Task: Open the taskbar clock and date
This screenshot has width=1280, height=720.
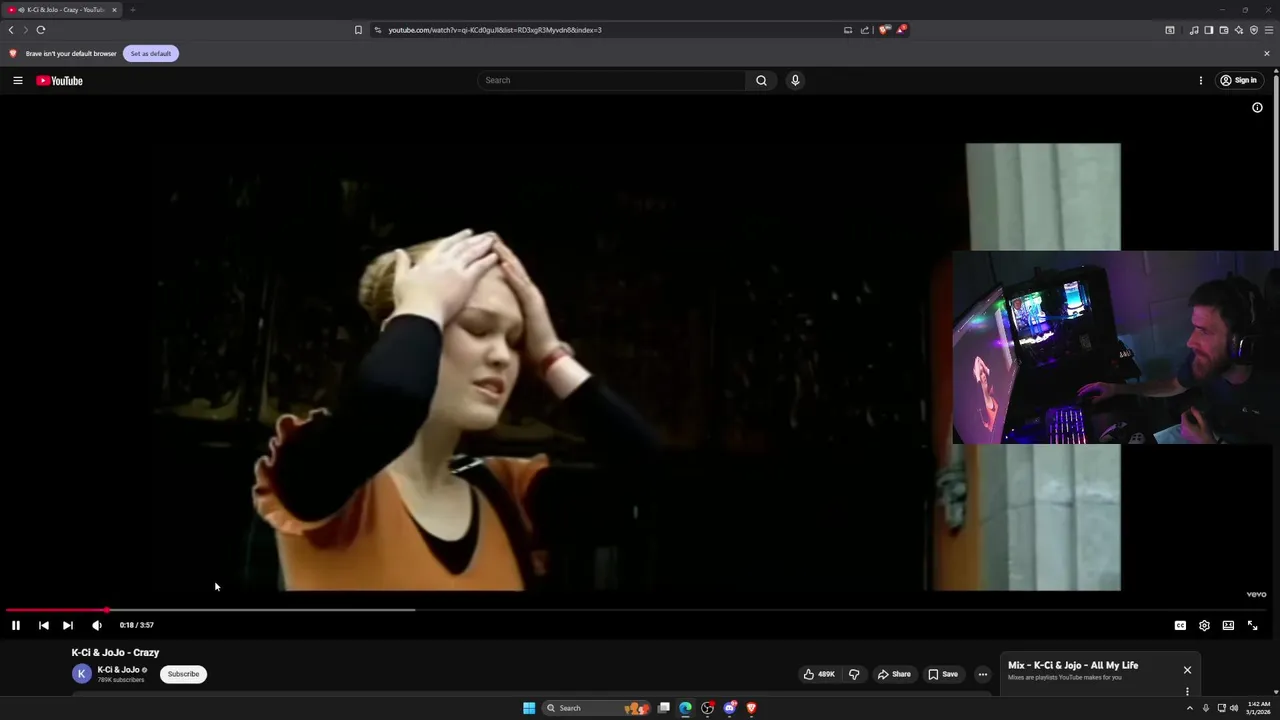Action: point(1259,708)
